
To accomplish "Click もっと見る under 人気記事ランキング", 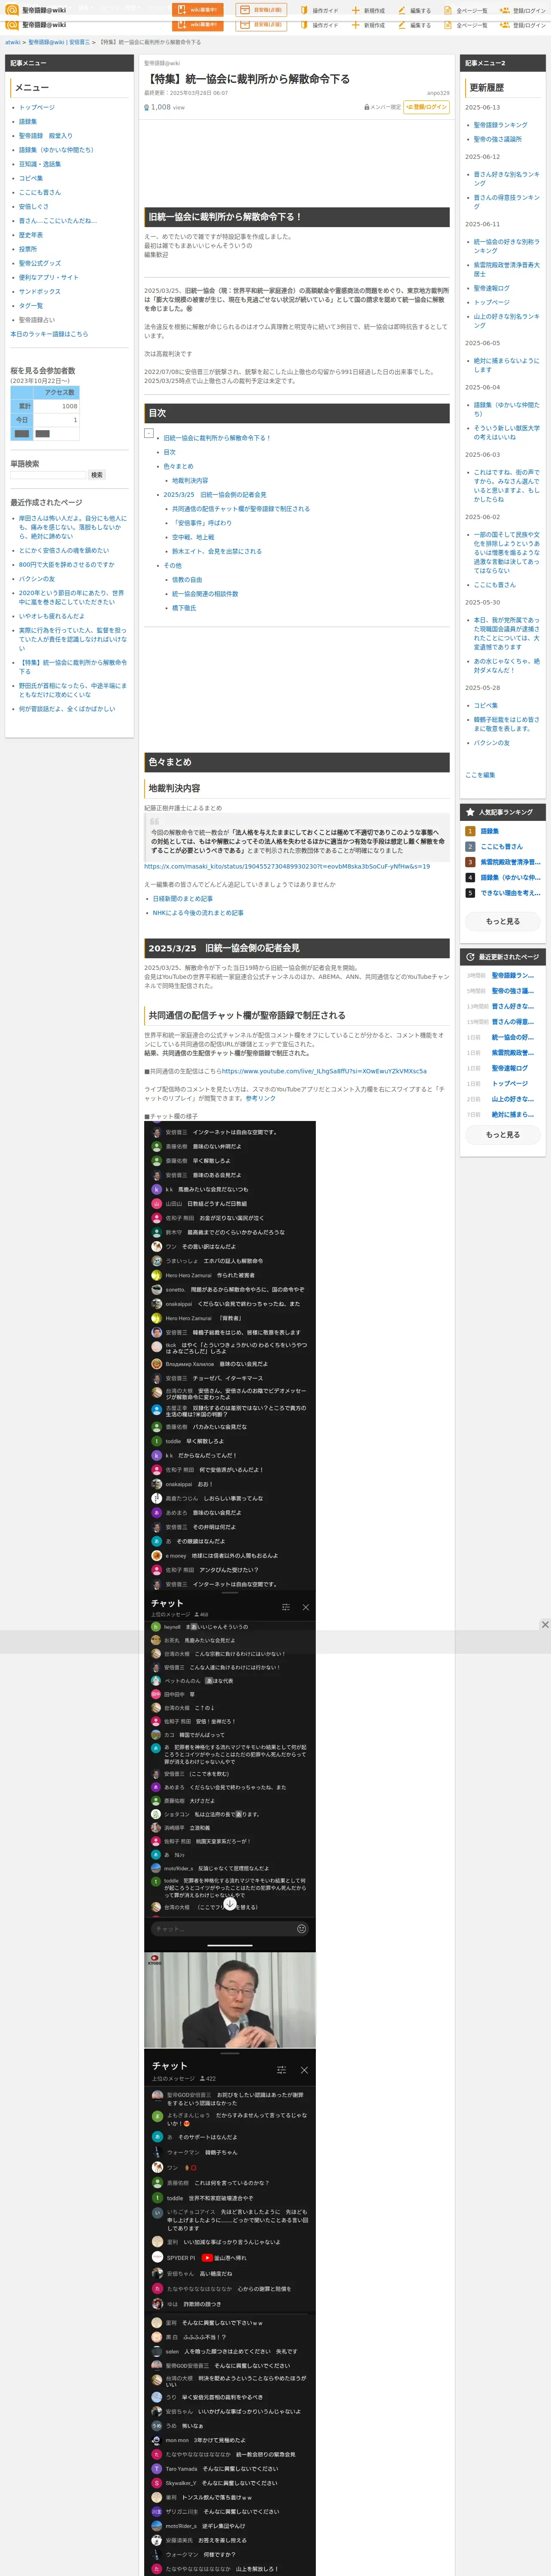I will (x=503, y=921).
